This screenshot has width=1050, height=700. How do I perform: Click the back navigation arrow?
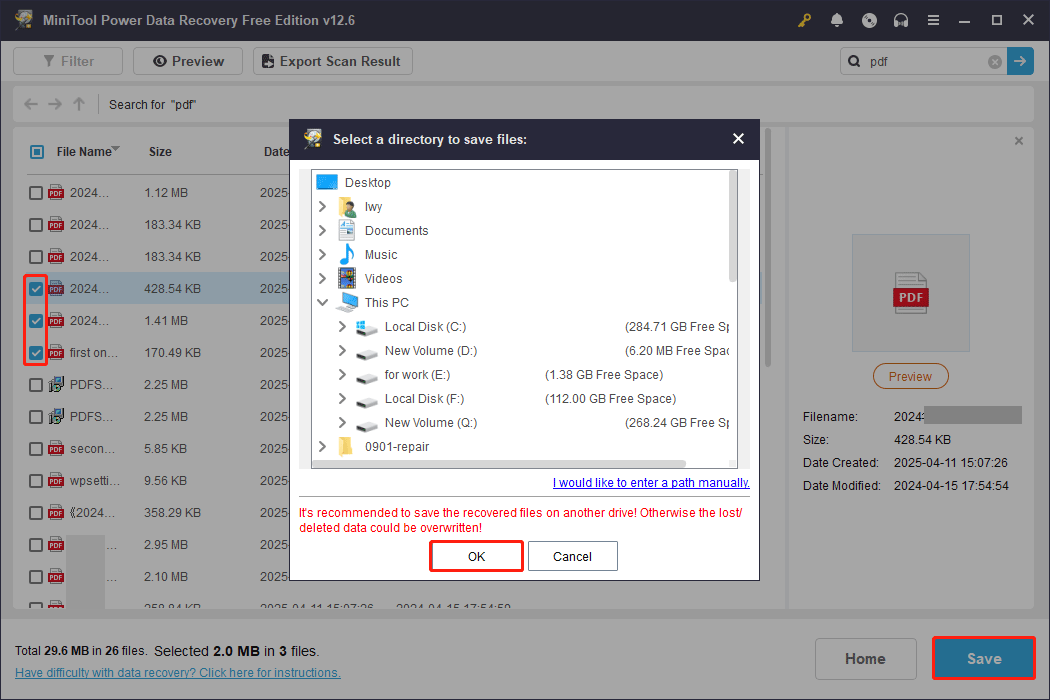pyautogui.click(x=30, y=104)
